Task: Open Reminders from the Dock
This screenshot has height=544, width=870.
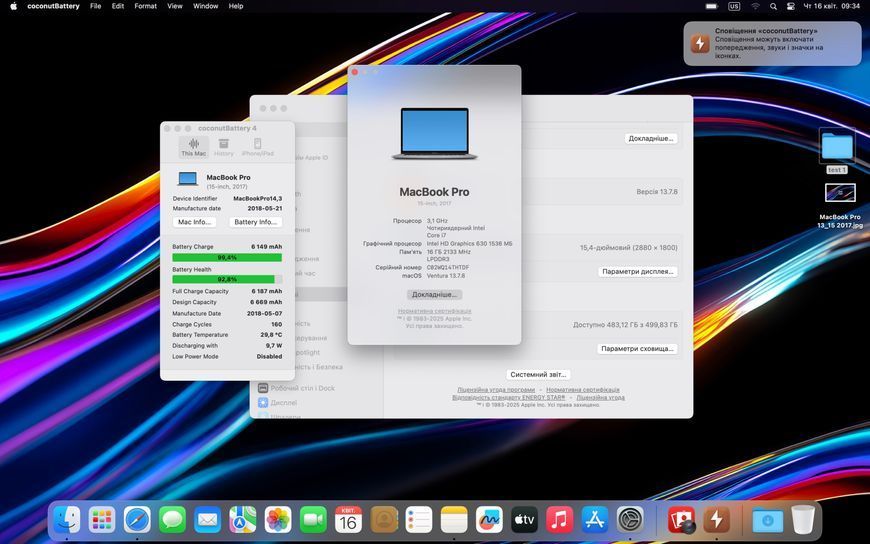Action: tap(419, 520)
